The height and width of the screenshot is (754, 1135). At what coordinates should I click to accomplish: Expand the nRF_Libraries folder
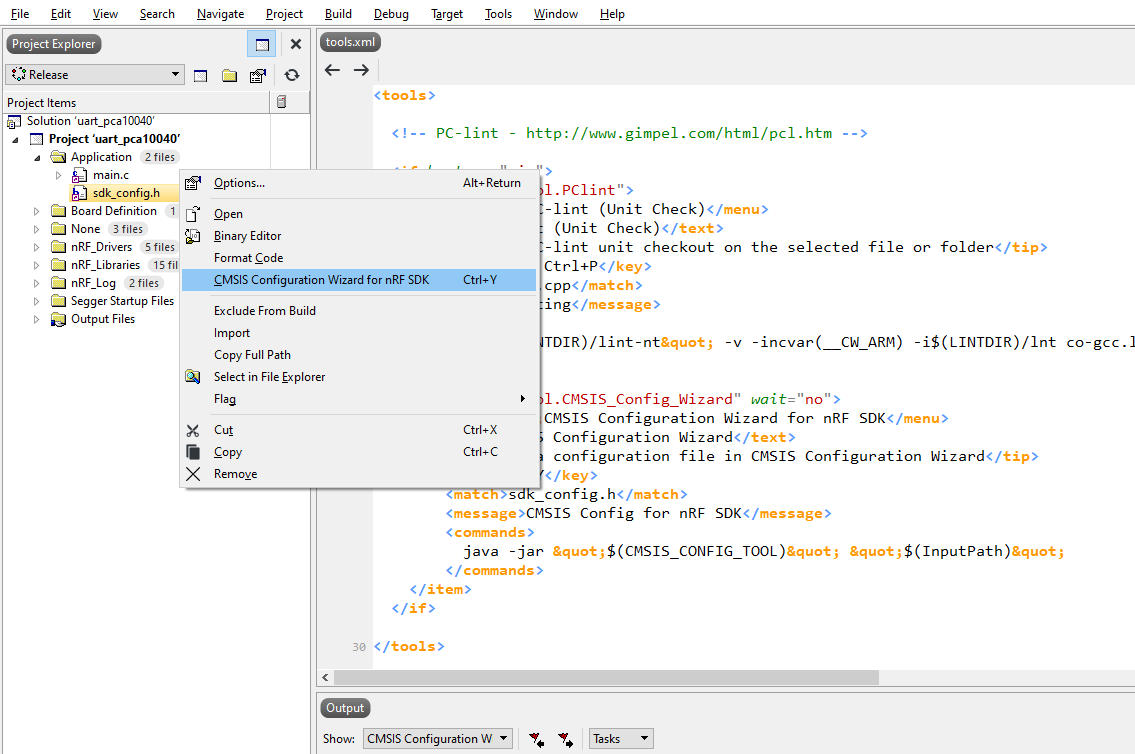pyautogui.click(x=37, y=266)
